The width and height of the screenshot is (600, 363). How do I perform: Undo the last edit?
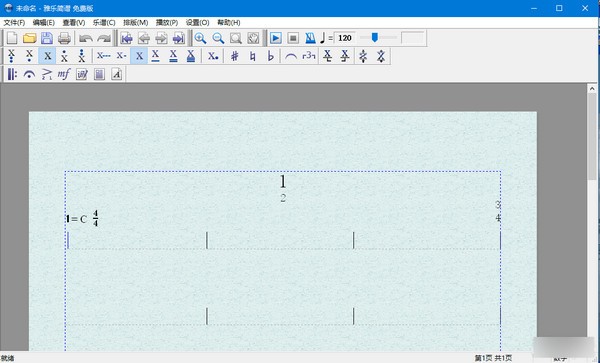(x=86, y=38)
